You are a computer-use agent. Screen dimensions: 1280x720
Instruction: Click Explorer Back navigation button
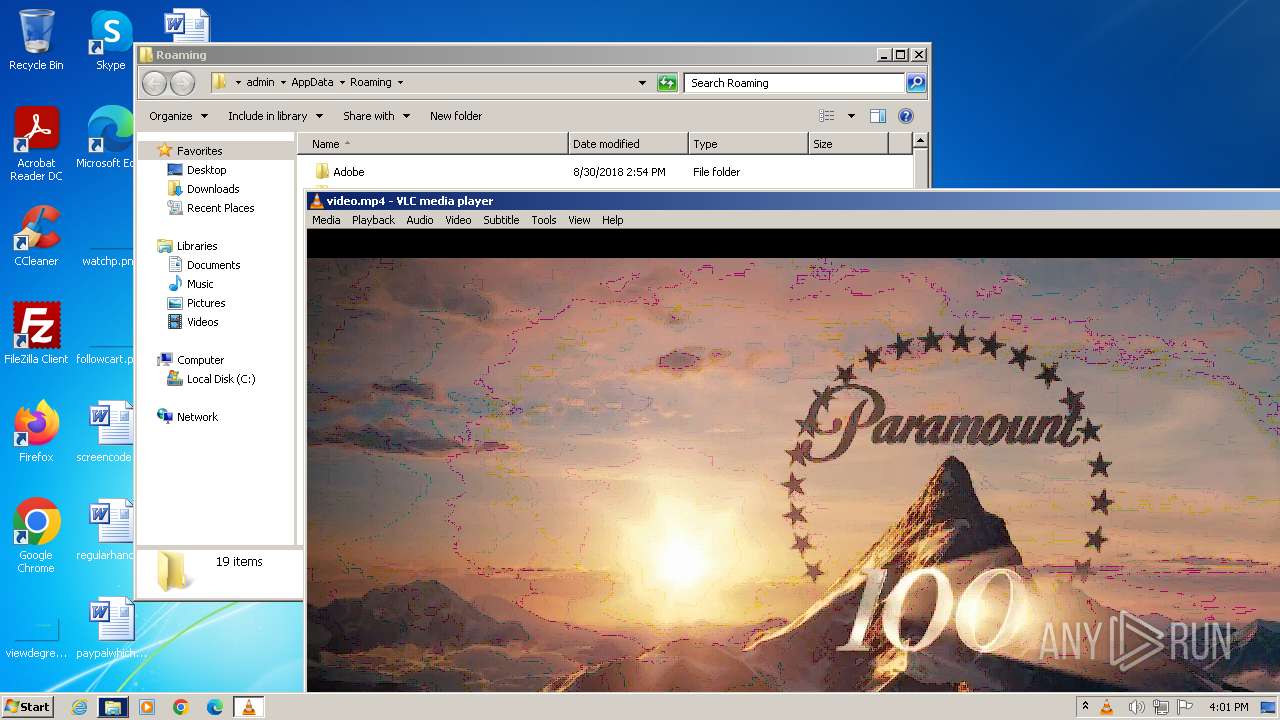point(154,83)
